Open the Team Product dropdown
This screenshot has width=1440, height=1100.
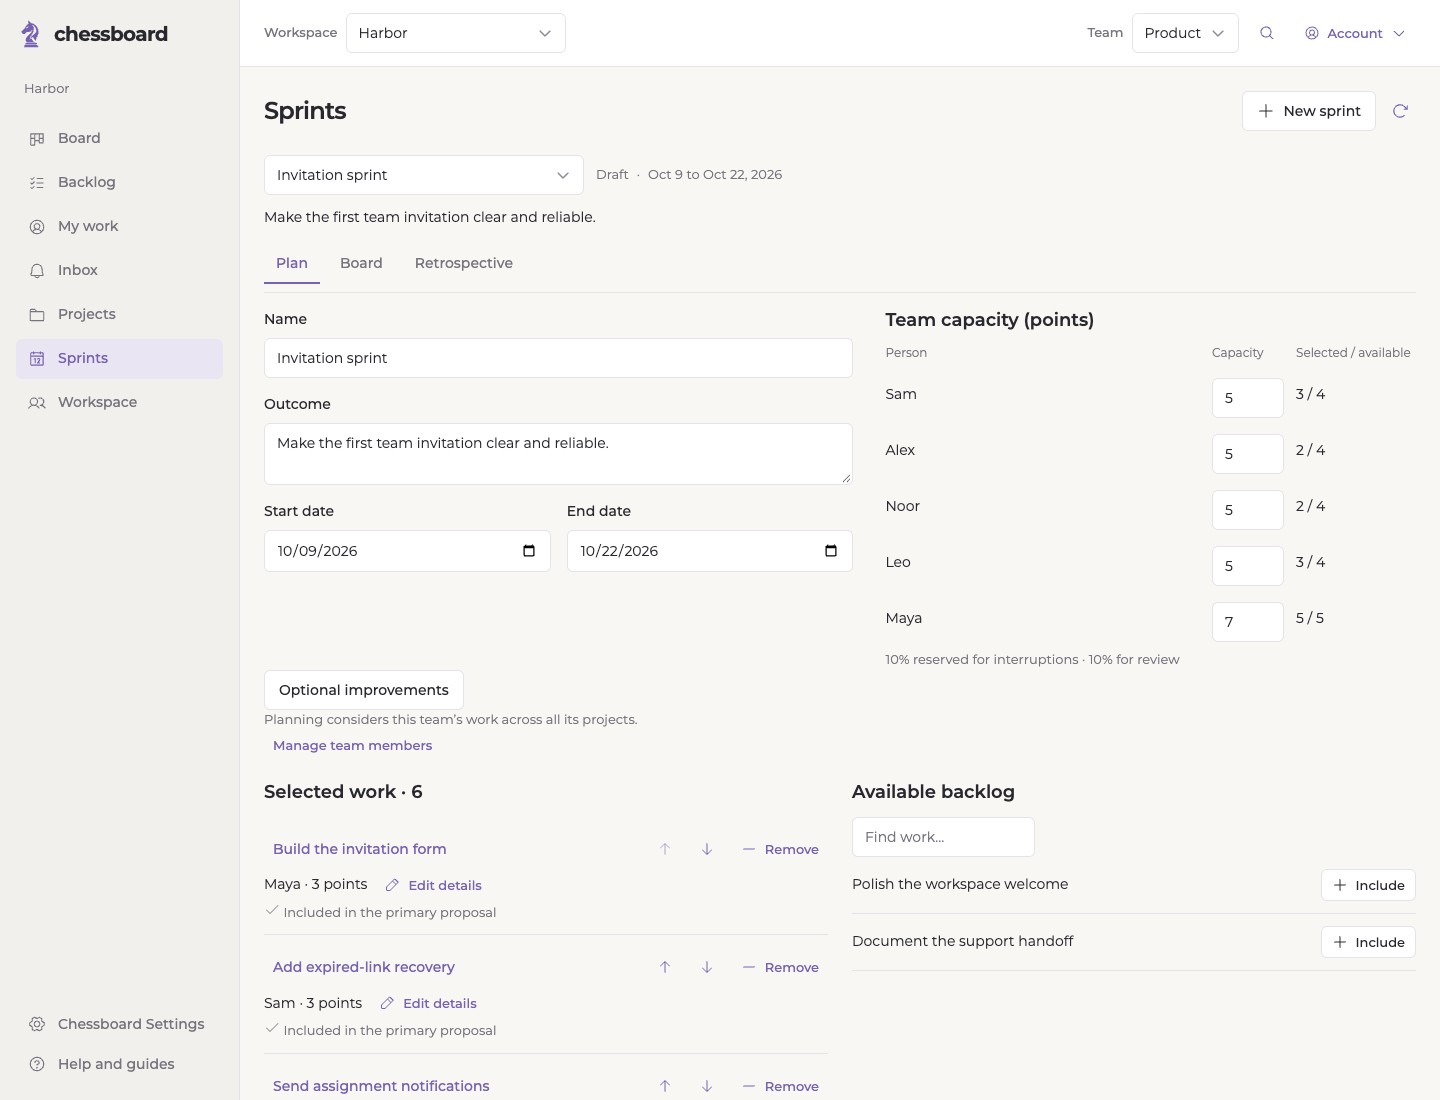pos(1185,33)
